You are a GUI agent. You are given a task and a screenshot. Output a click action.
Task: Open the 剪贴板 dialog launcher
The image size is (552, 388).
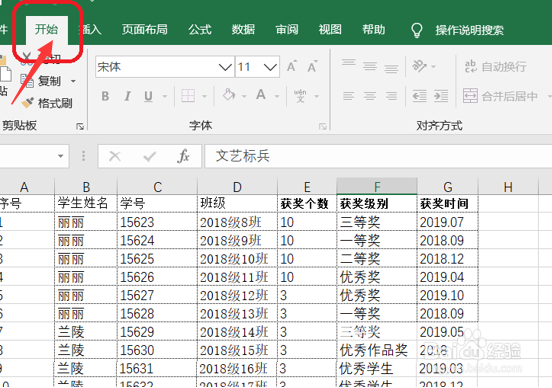(x=80, y=126)
